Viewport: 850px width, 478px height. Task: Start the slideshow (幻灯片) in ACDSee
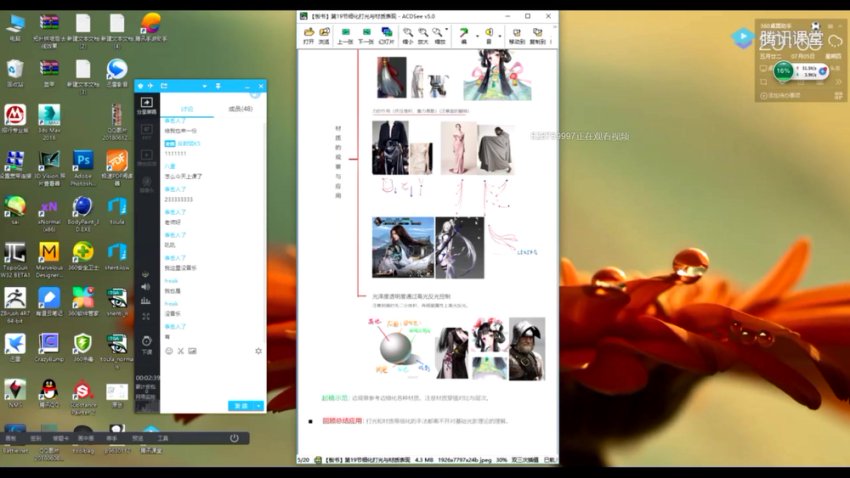click(387, 35)
